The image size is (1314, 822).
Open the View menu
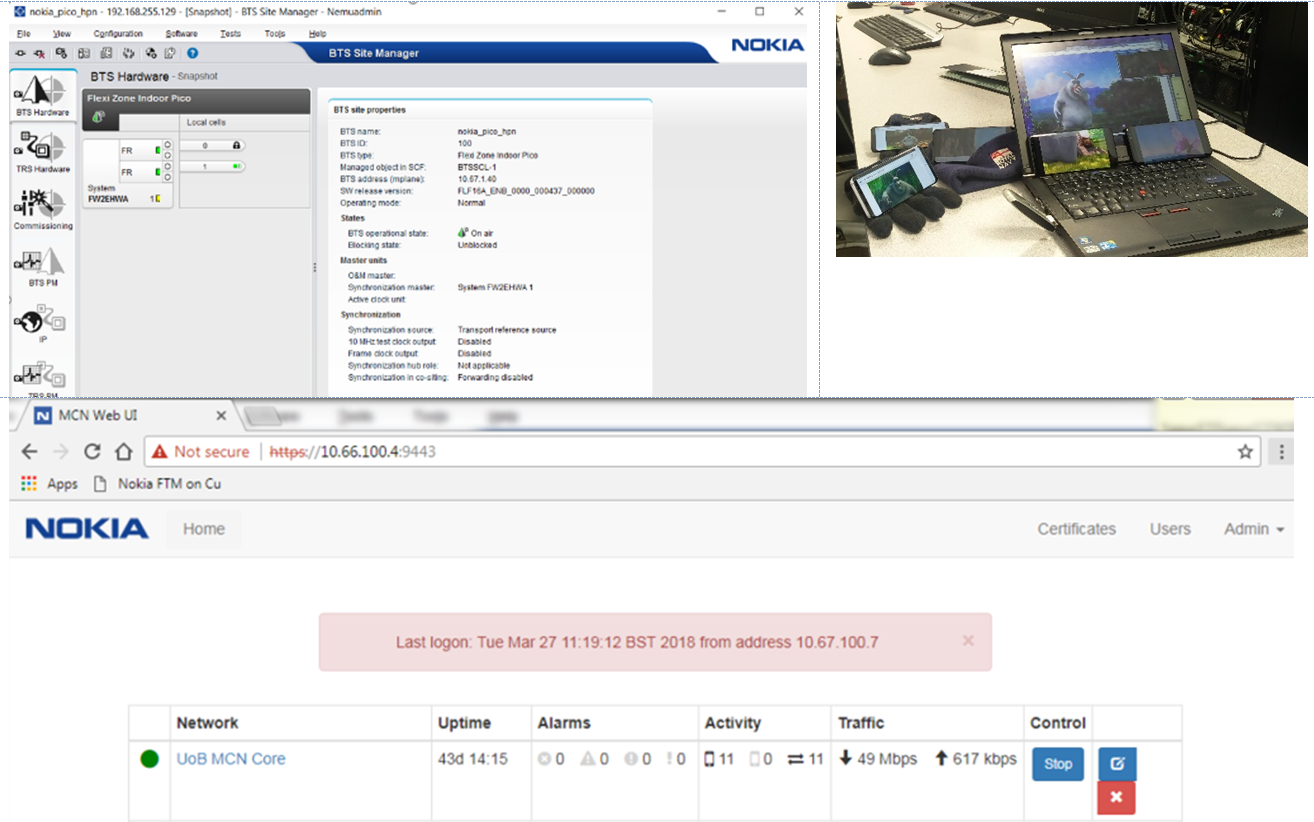[62, 33]
